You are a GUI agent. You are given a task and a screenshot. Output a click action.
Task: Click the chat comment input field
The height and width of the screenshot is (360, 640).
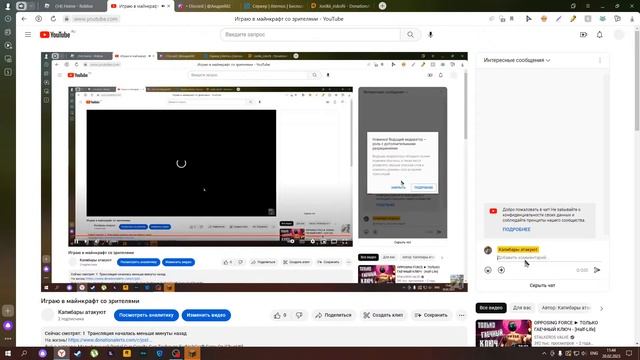click(x=548, y=258)
